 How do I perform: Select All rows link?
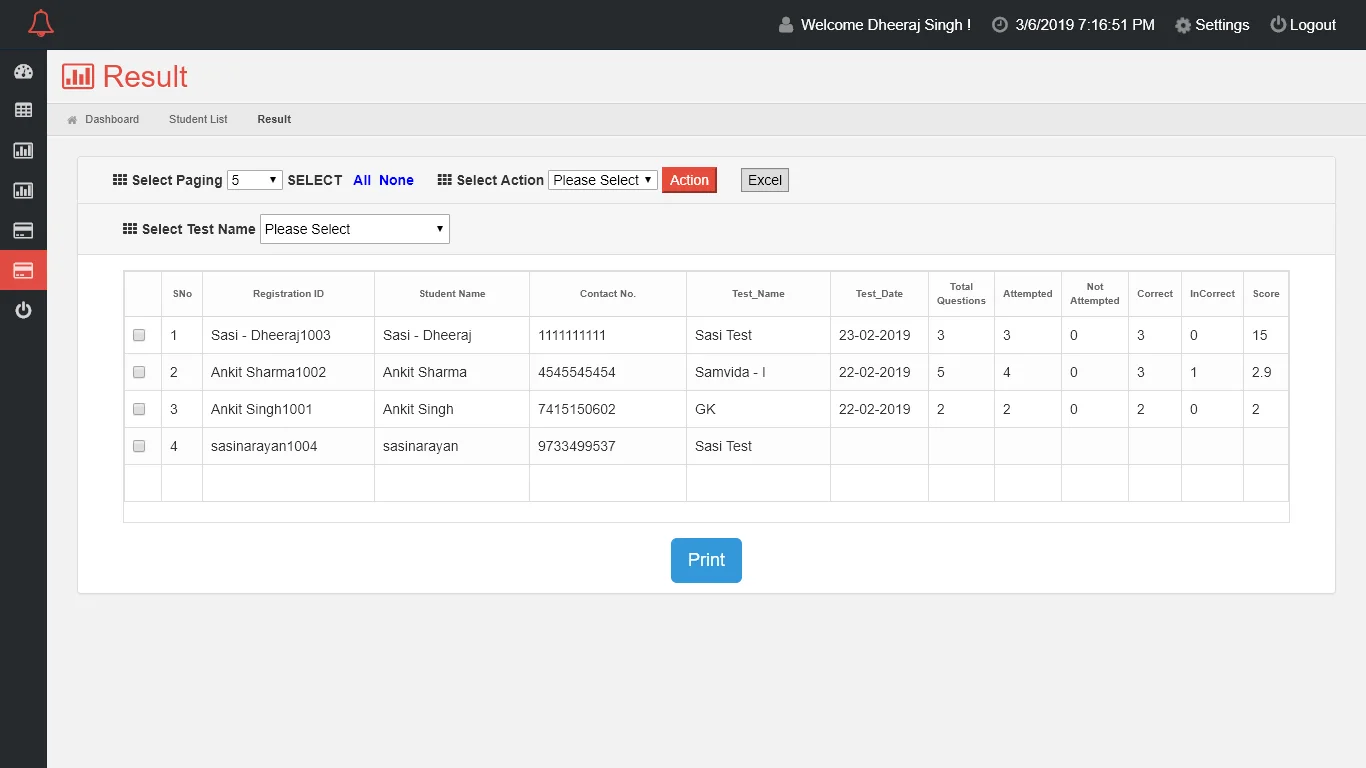[x=362, y=180]
